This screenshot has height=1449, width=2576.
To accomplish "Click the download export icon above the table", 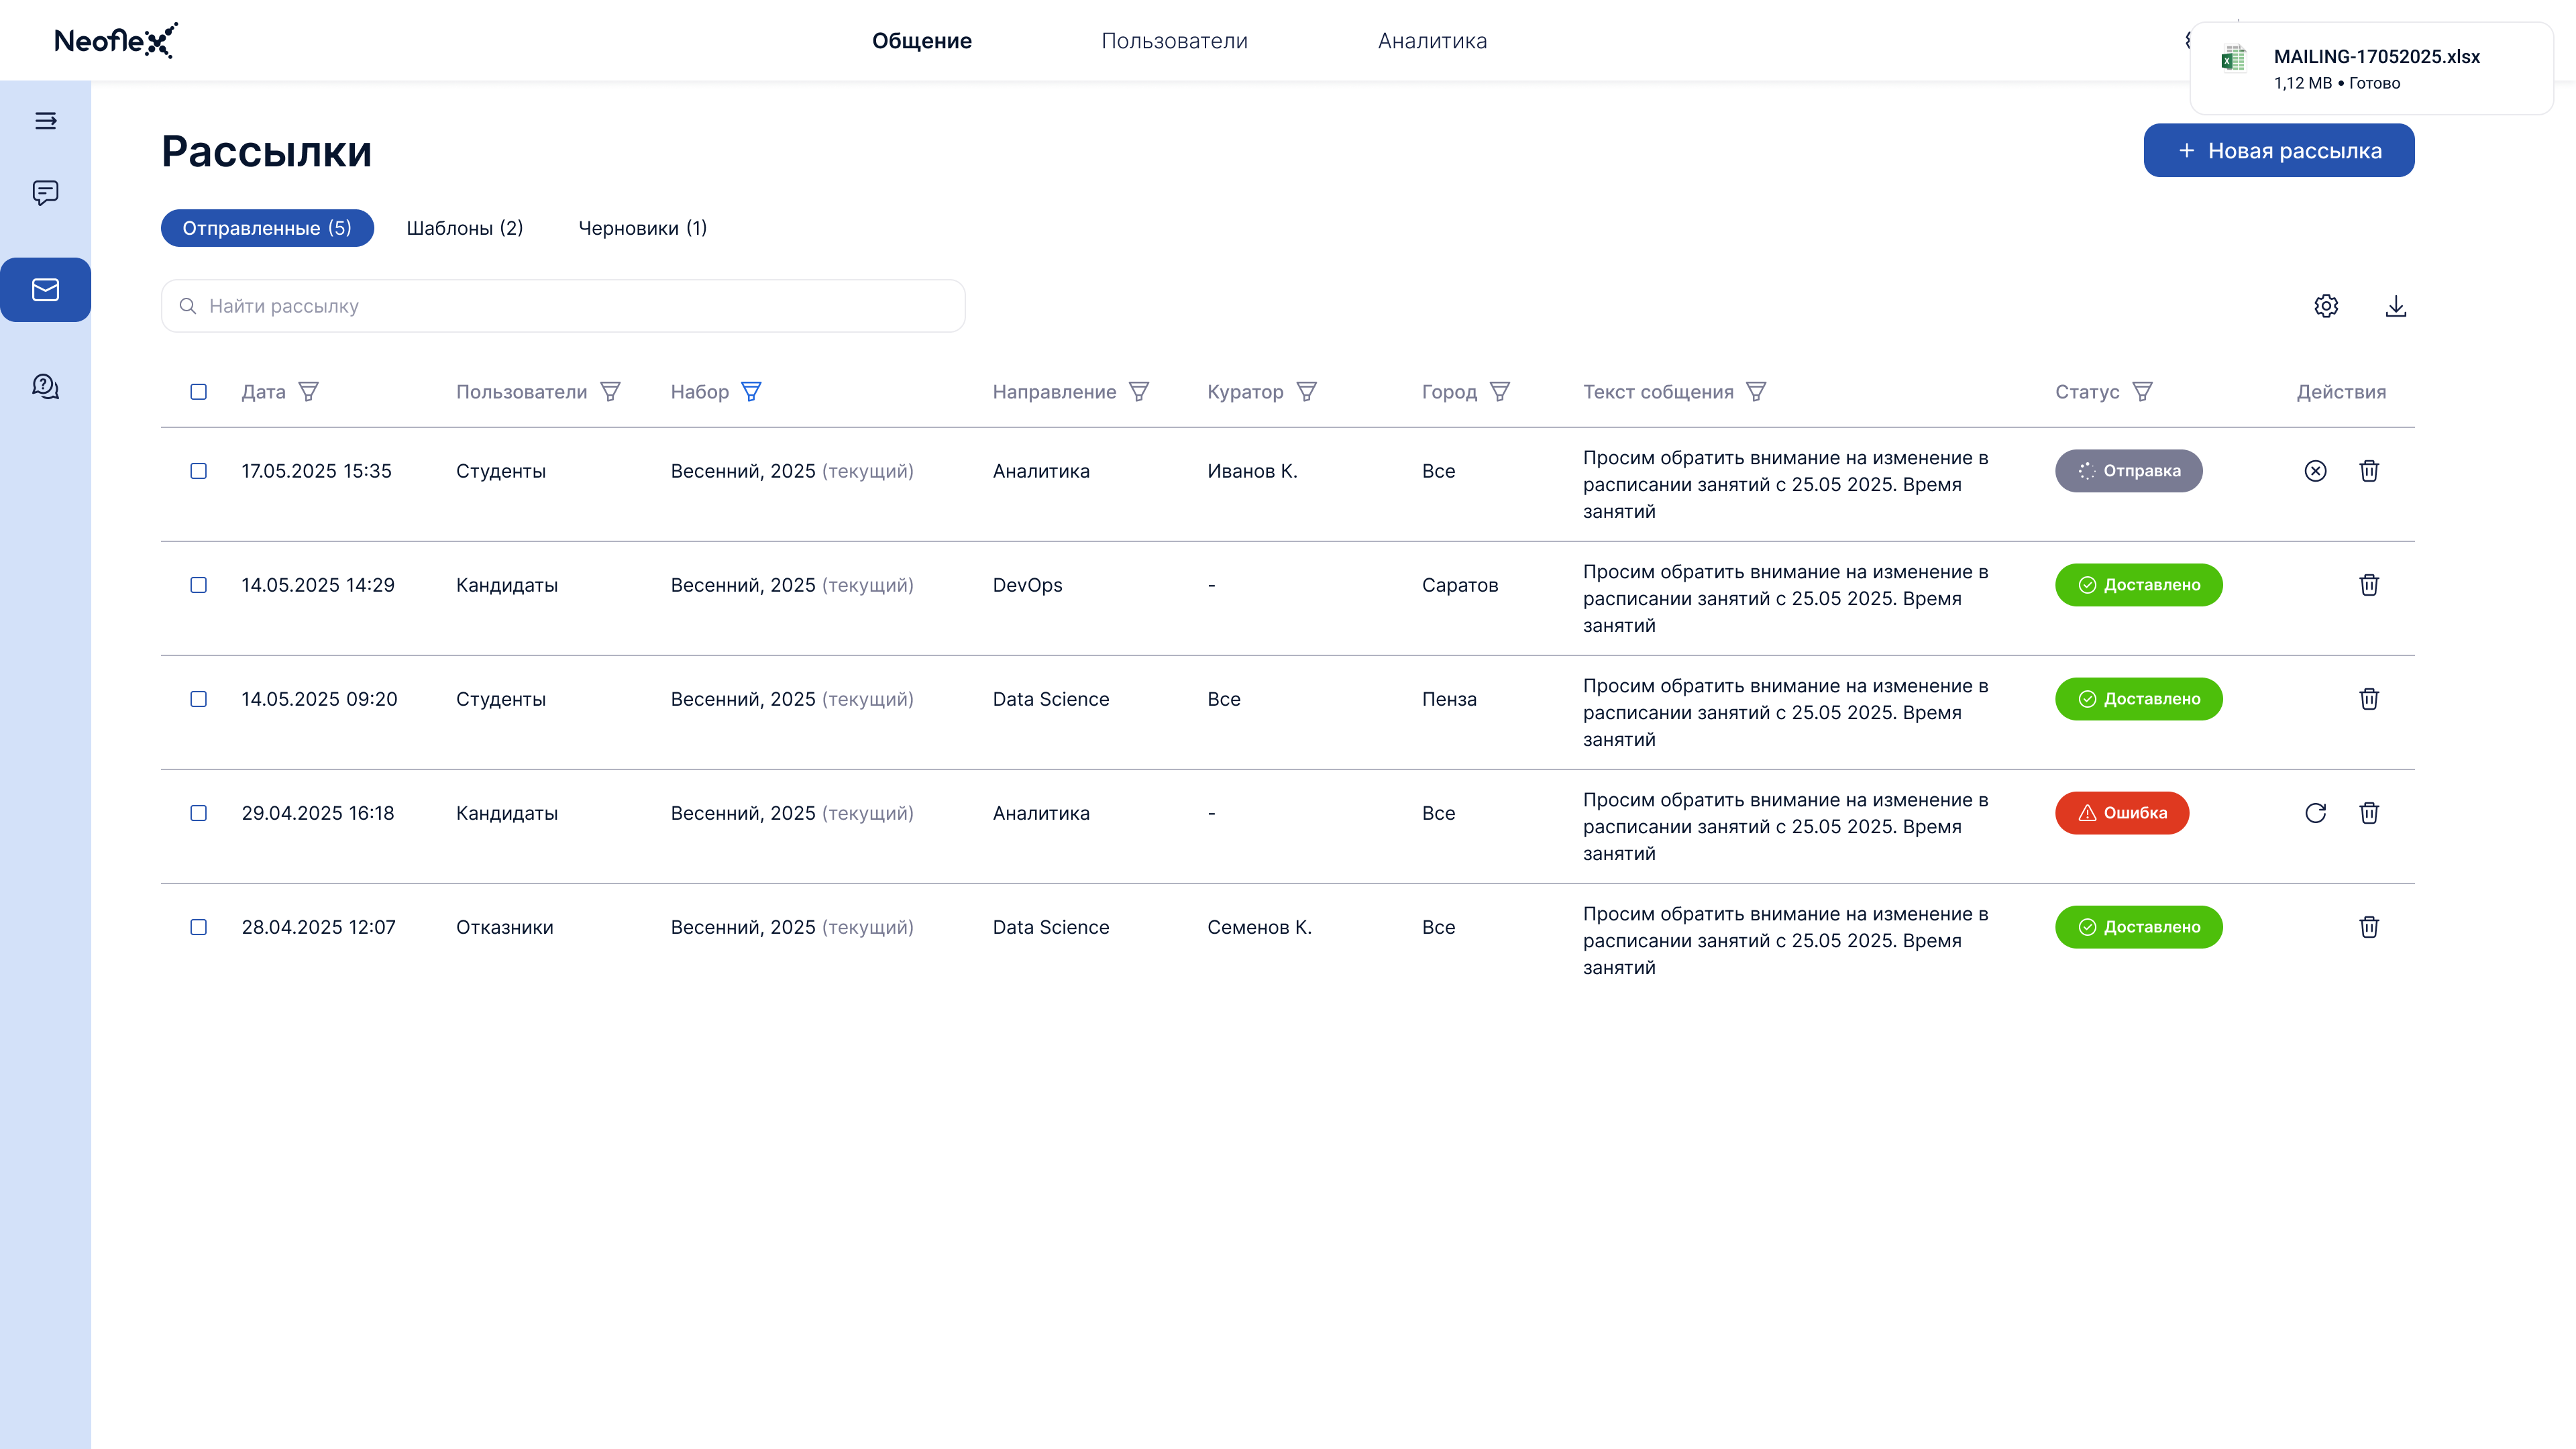I will coord(2397,306).
